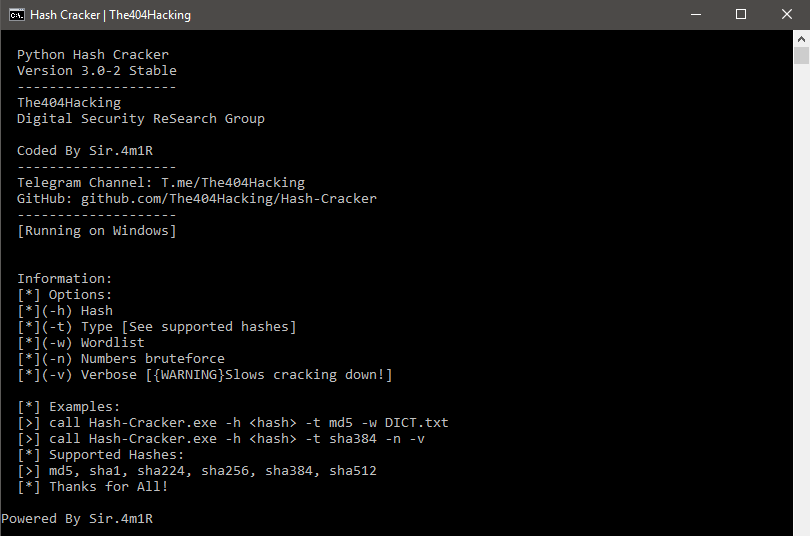Click the Telegram link T.me/The404Hacking
Screen dimensions: 810x536
coord(233,183)
